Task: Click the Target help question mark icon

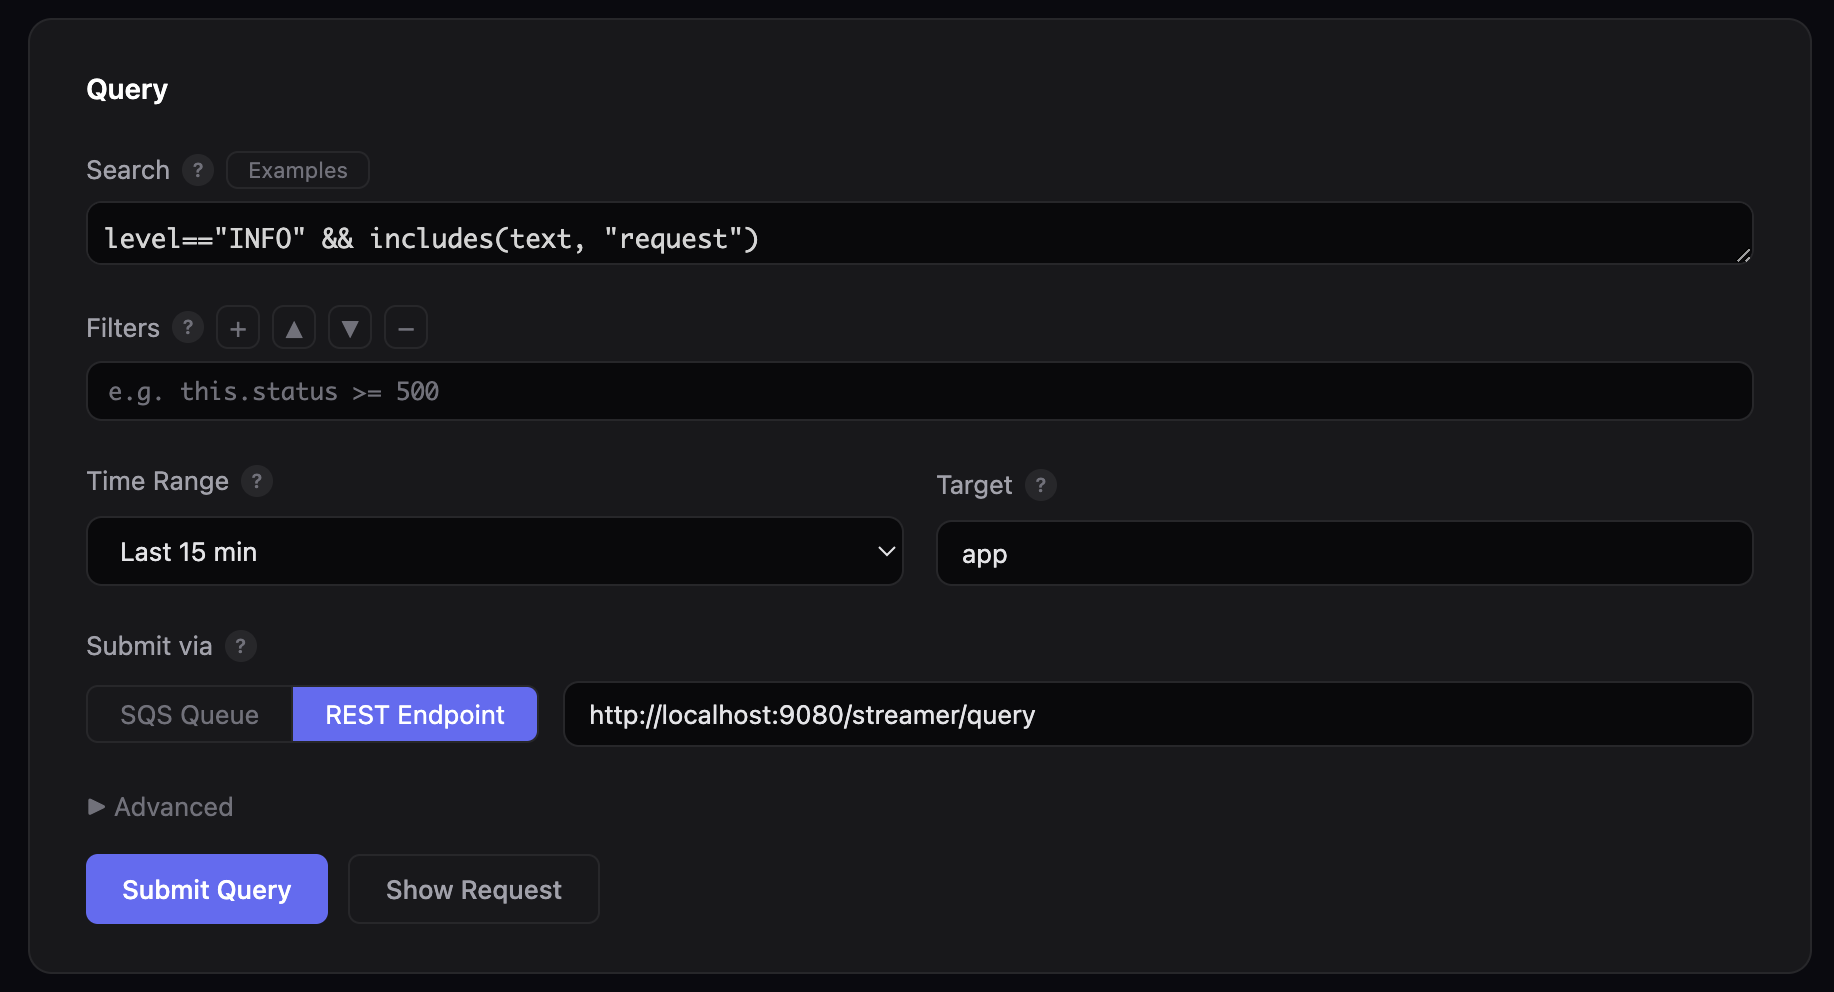Action: point(1041,485)
